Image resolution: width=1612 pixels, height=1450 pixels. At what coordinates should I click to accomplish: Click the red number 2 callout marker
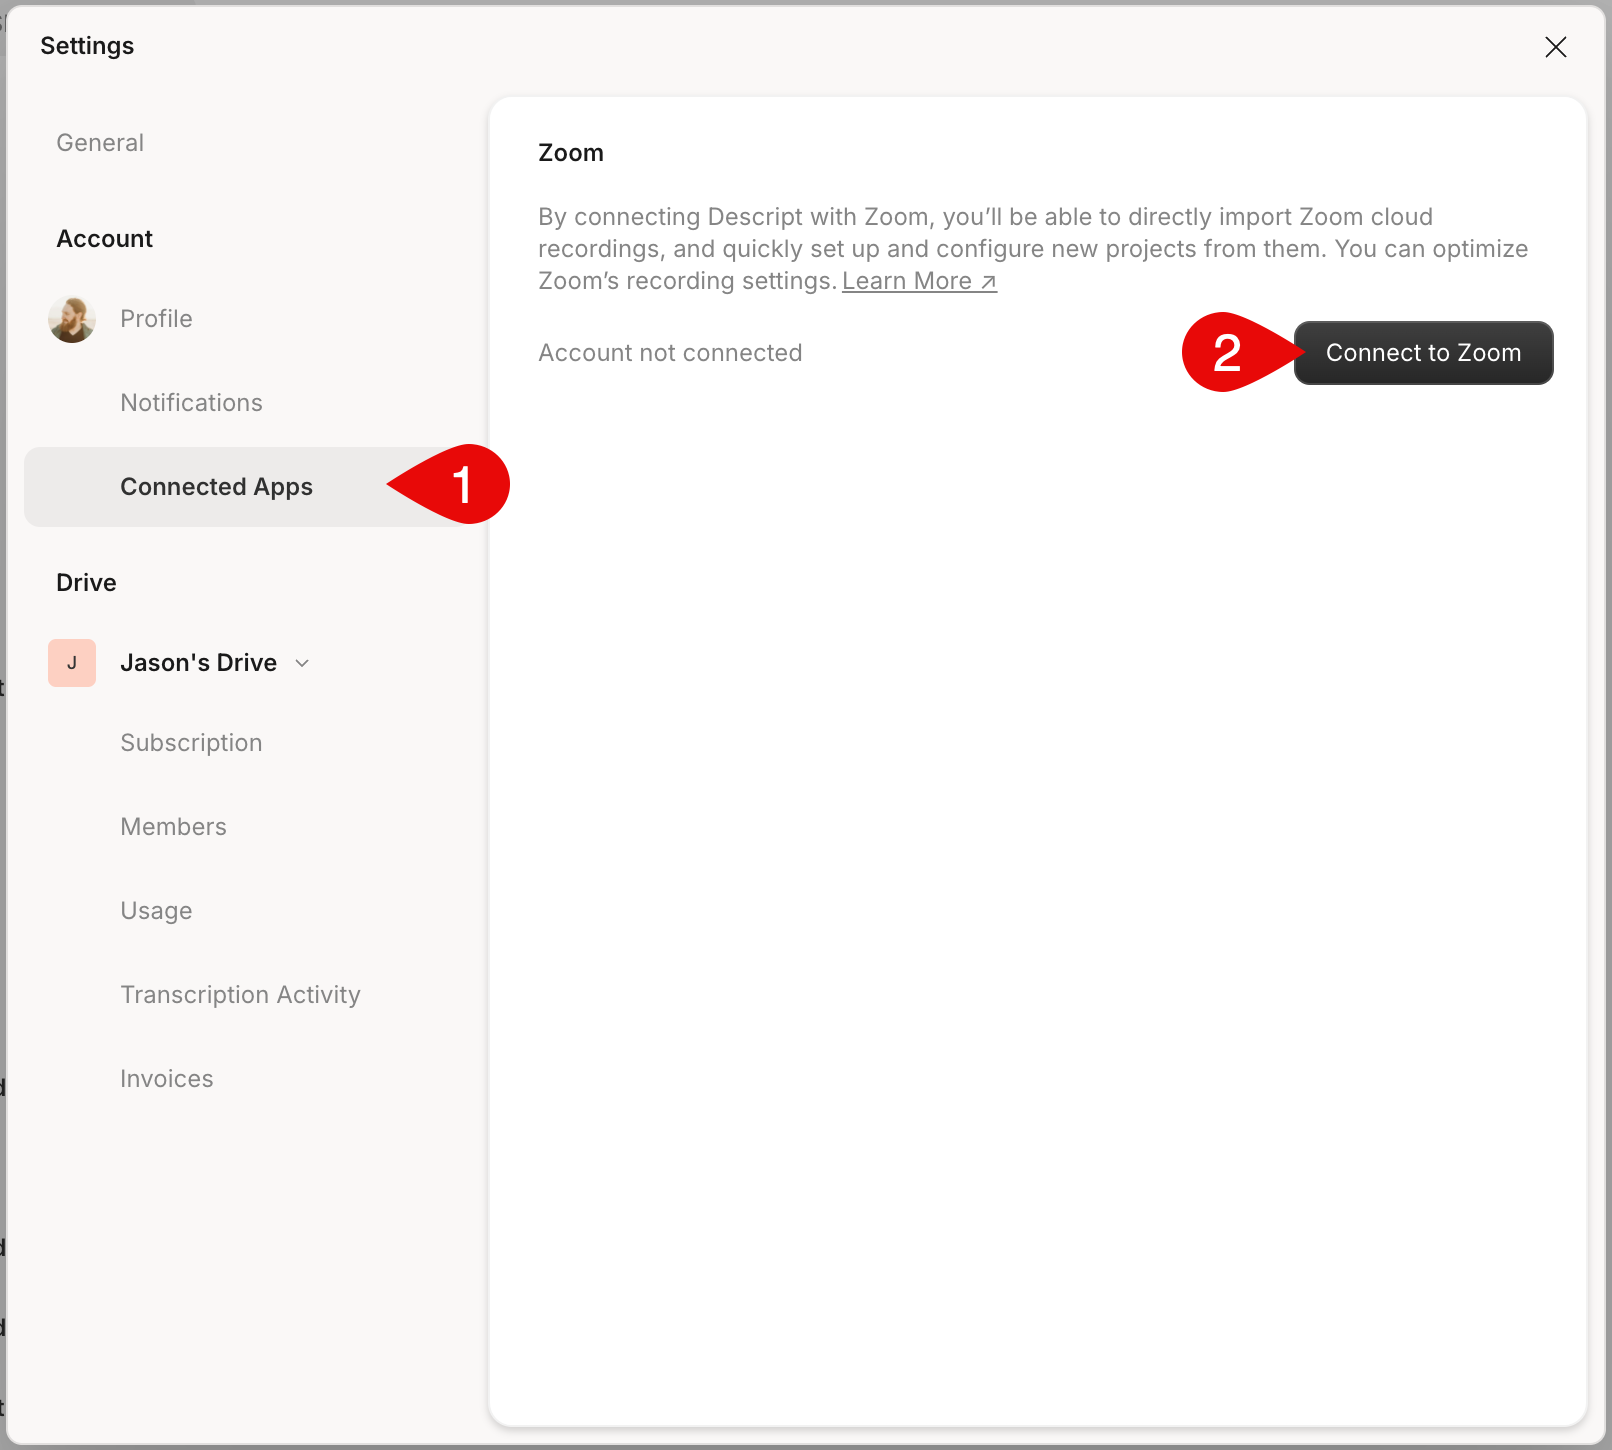point(1229,353)
